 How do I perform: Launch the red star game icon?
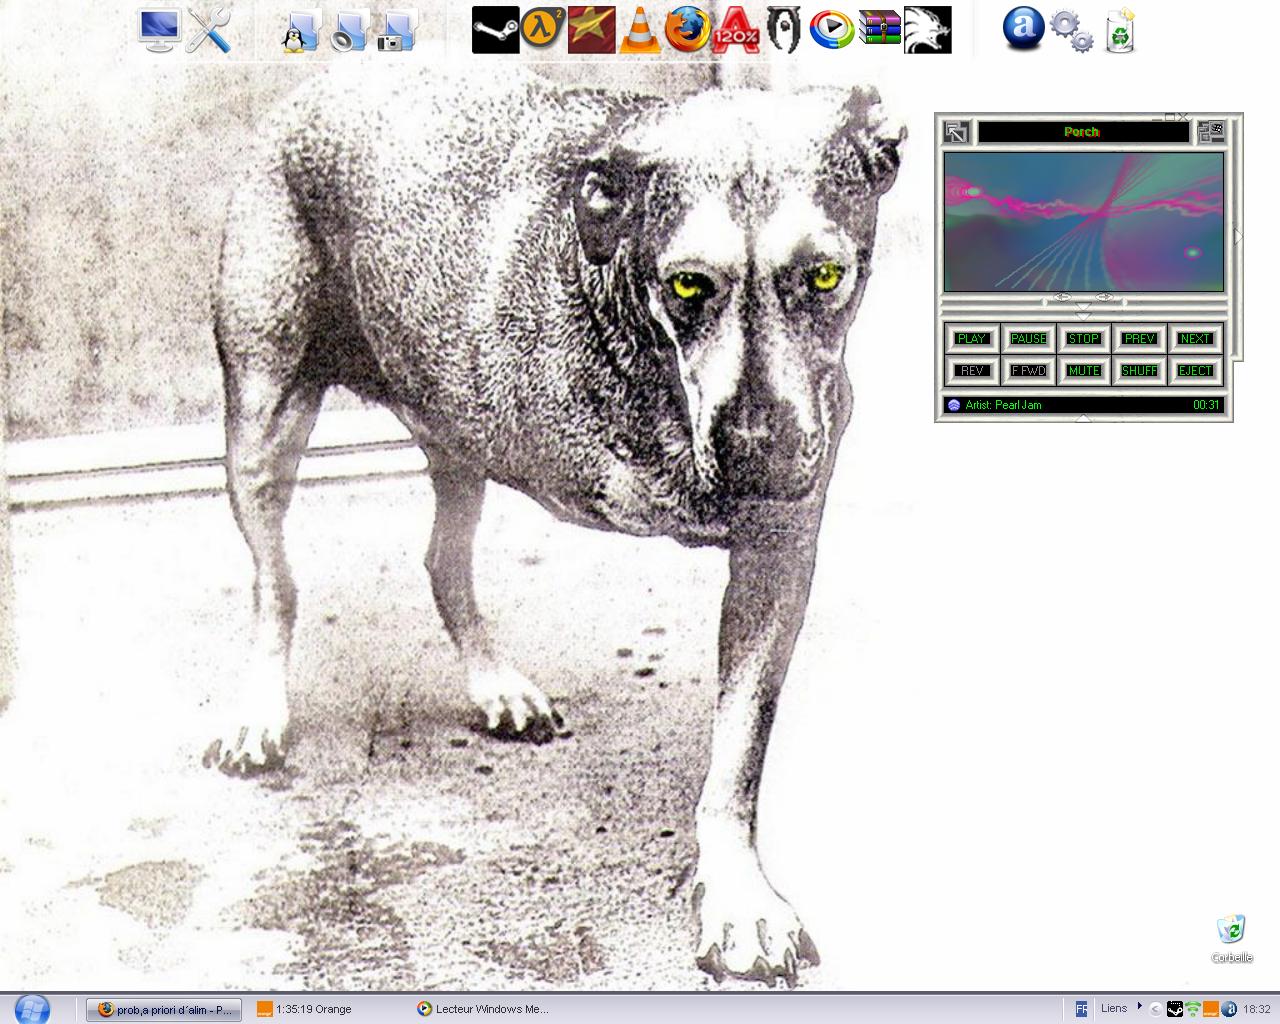pos(591,30)
